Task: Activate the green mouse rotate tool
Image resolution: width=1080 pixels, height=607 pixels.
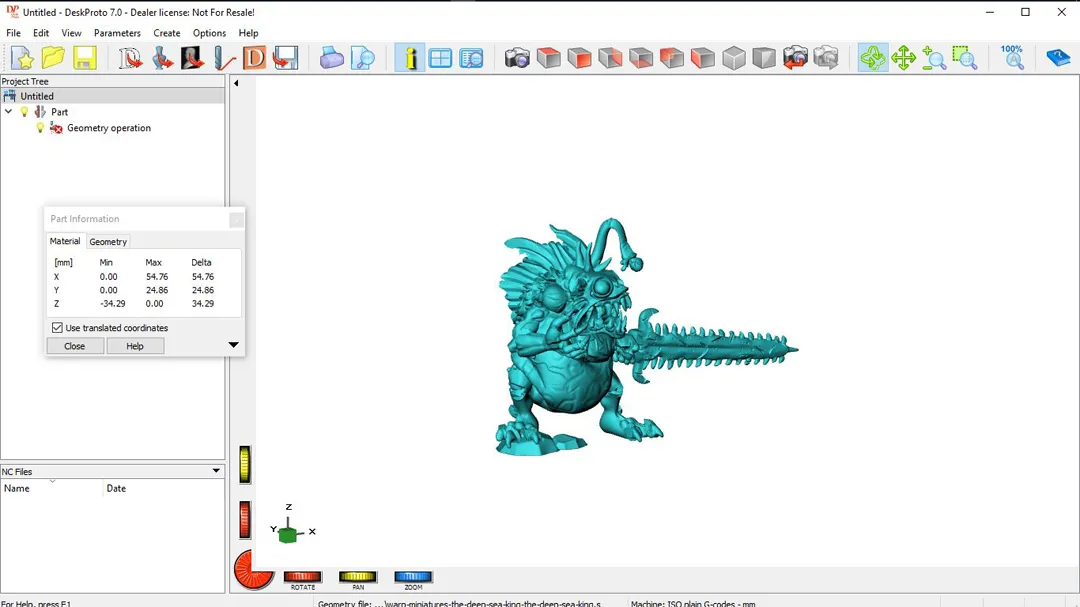Action: 873,58
